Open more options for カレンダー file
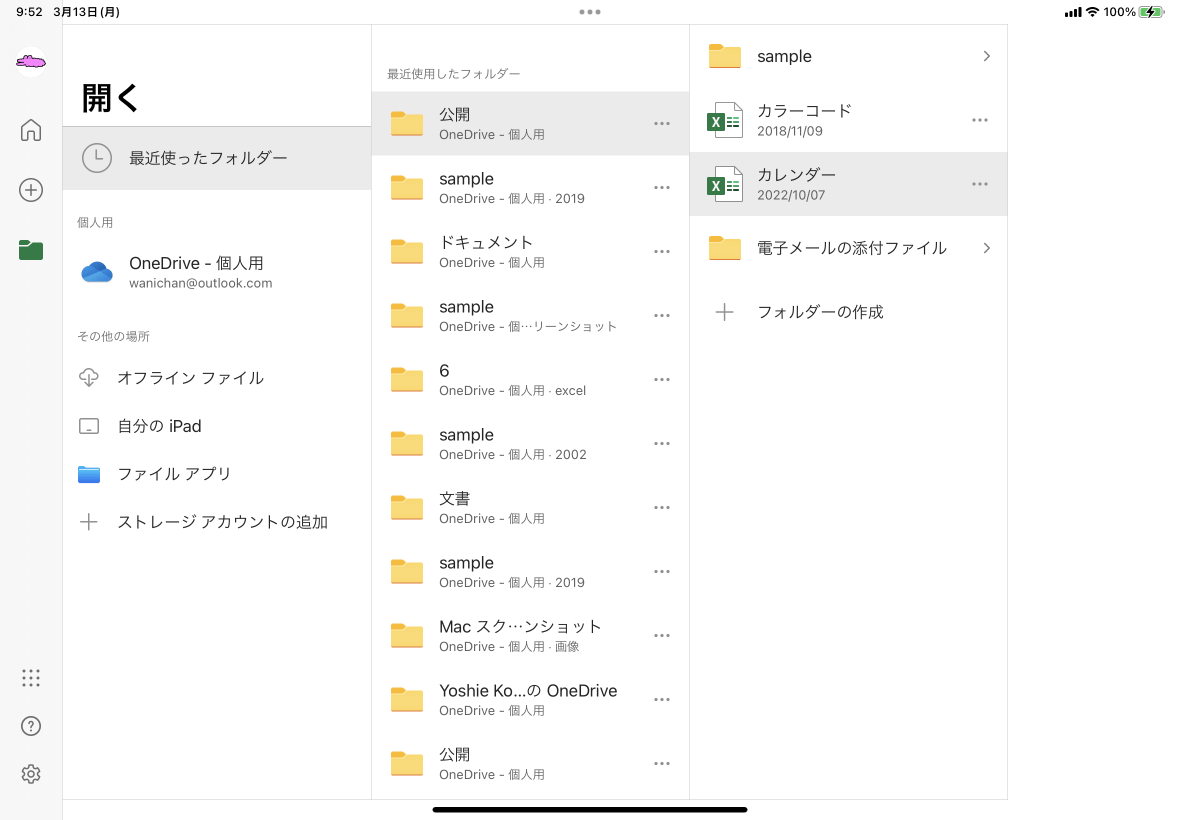The height and width of the screenshot is (820, 1180). click(980, 184)
